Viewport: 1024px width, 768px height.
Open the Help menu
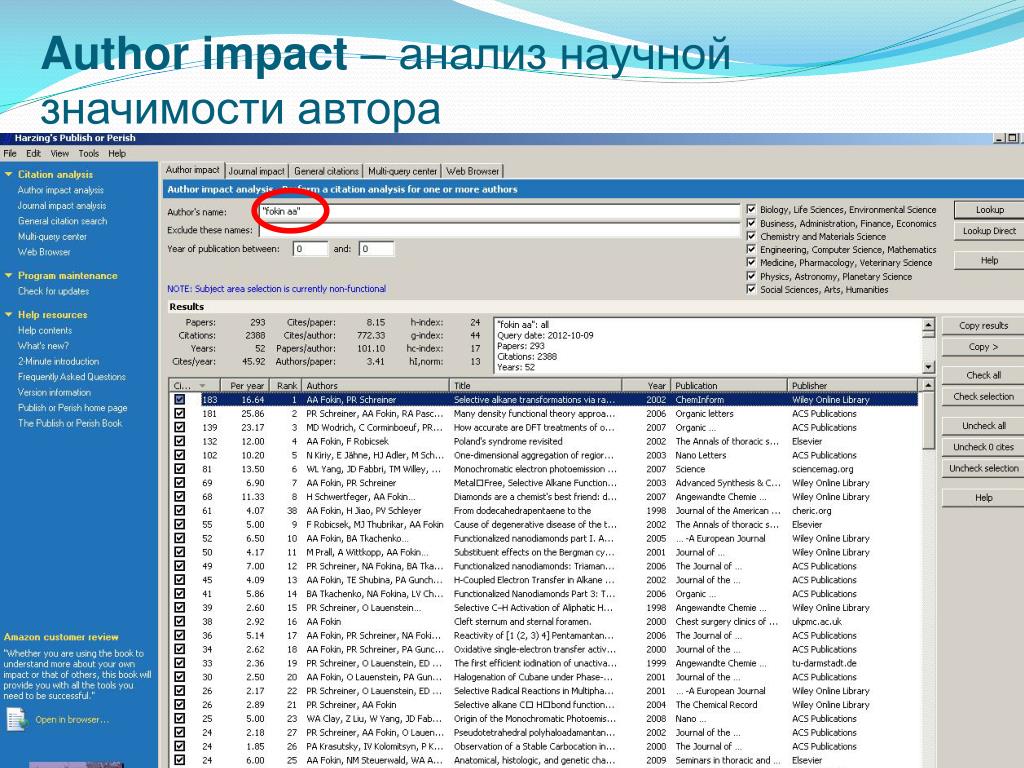pos(117,153)
